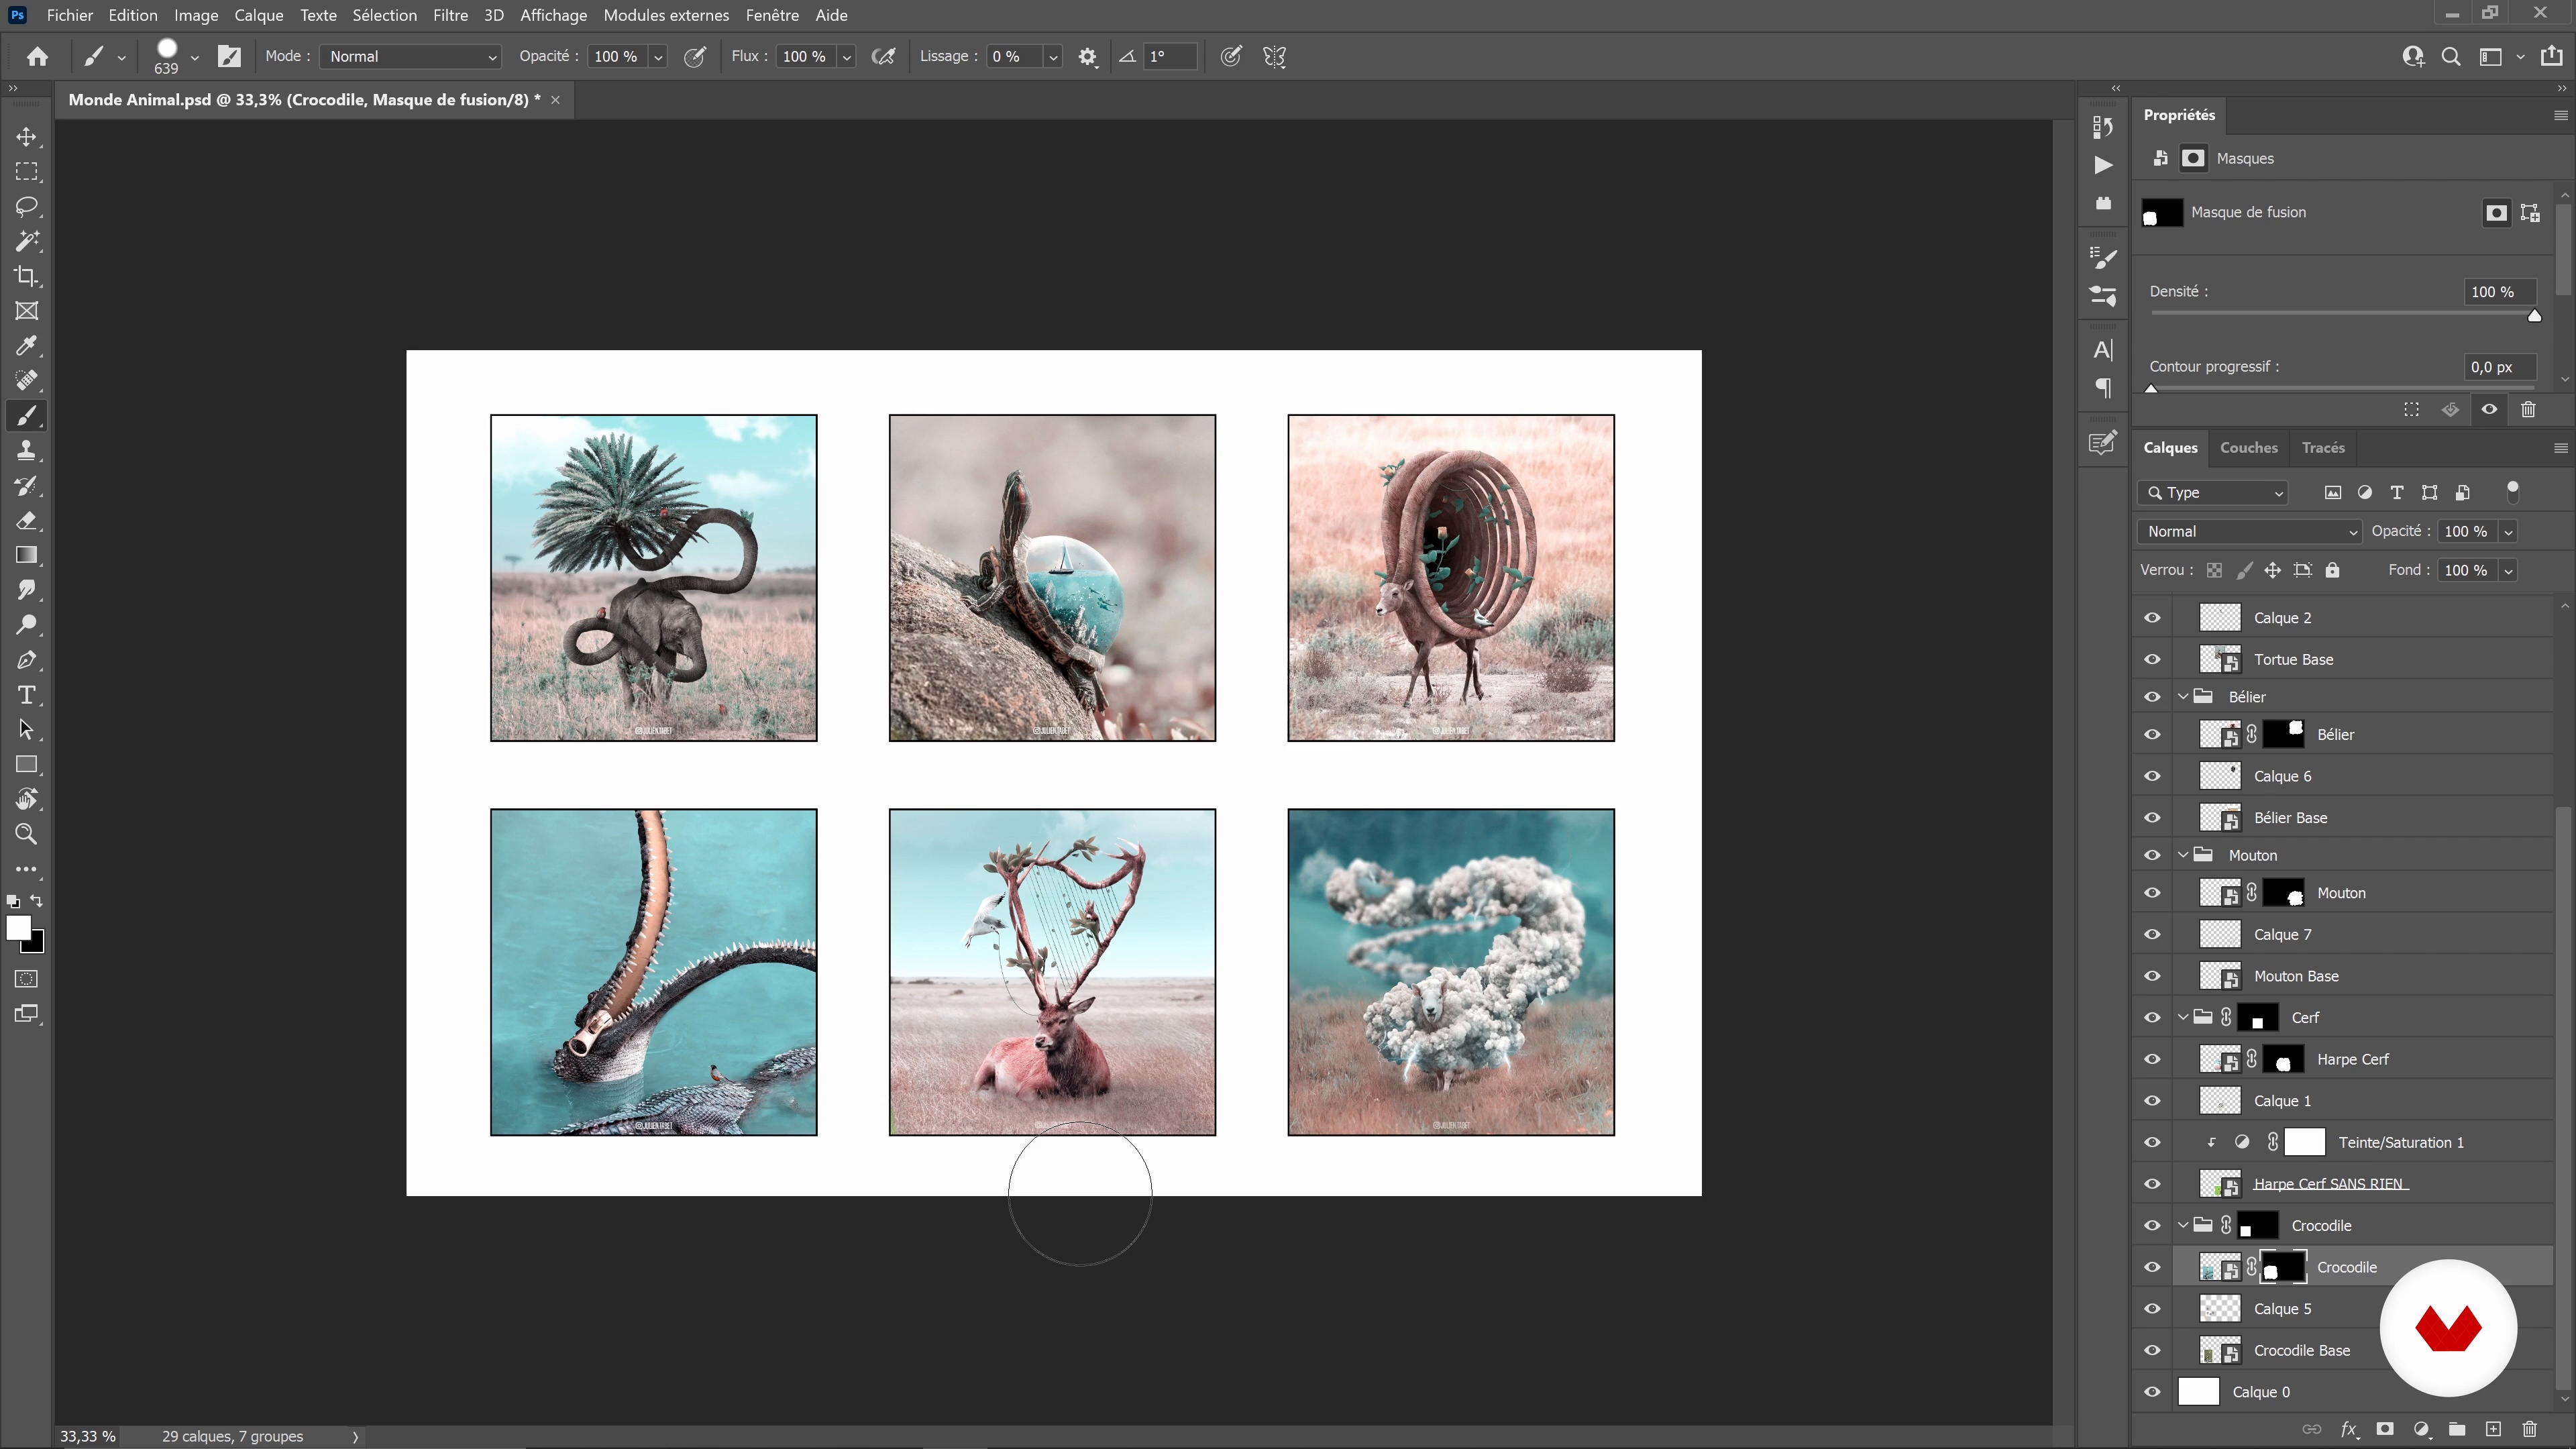Viewport: 2576px width, 1449px height.
Task: Click the delete layer trash icon
Action: [2529, 1429]
